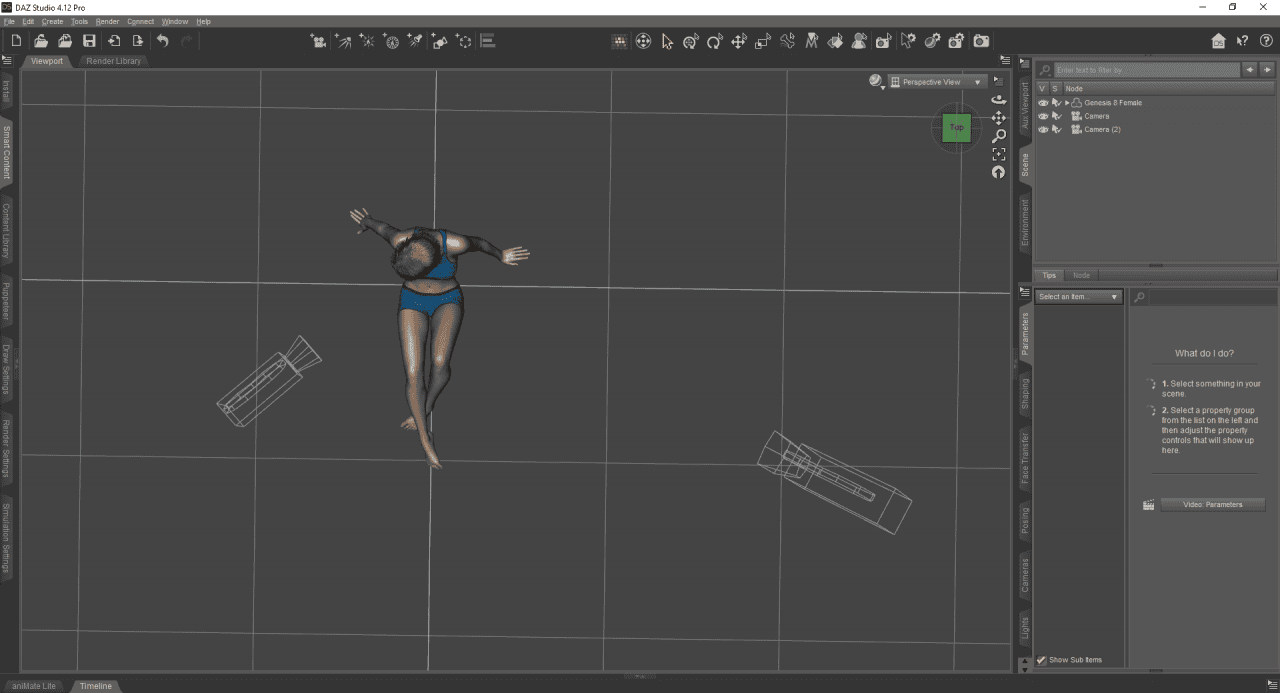
Task: Open the Render menu
Action: tap(107, 21)
